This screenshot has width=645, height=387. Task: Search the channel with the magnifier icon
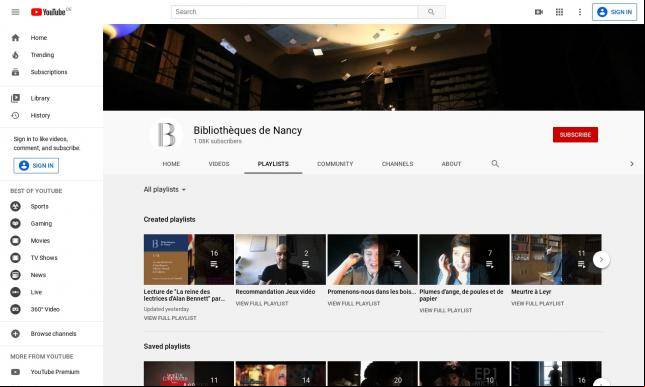(x=495, y=164)
